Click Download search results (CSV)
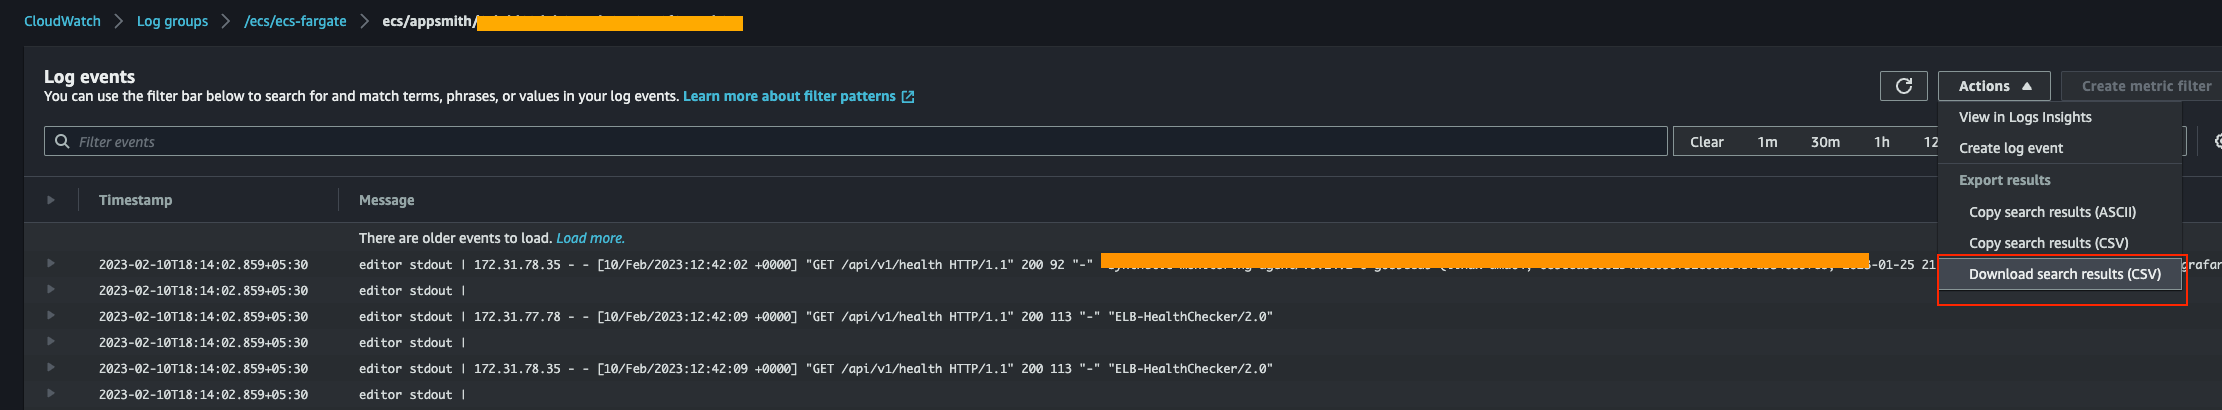The width and height of the screenshot is (2222, 410). pos(2064,274)
